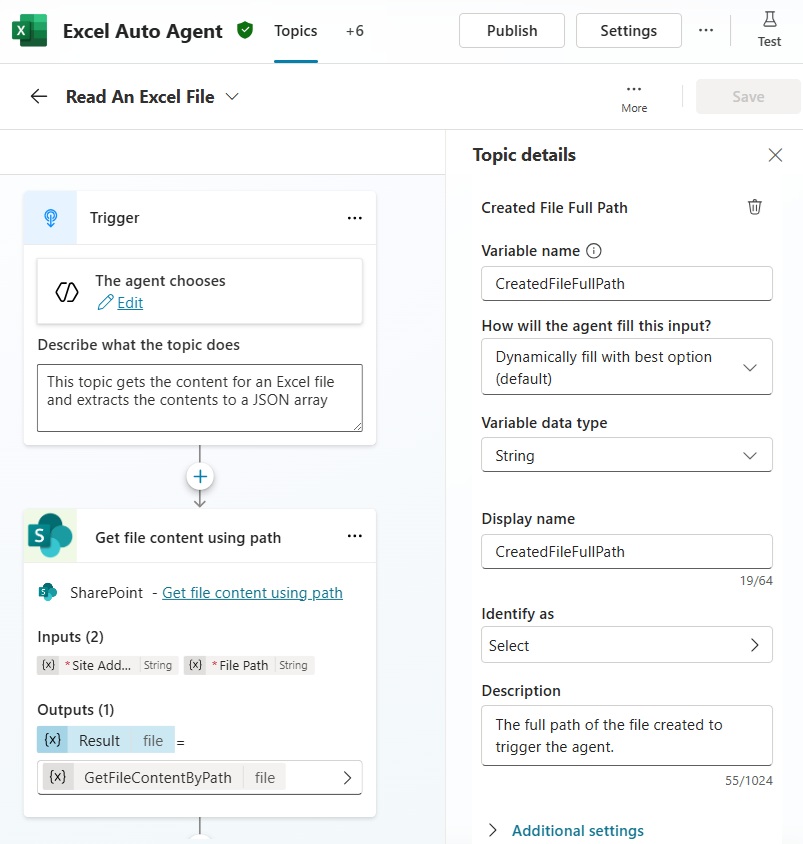Close the Topic details panel
This screenshot has width=803, height=844.
775,155
